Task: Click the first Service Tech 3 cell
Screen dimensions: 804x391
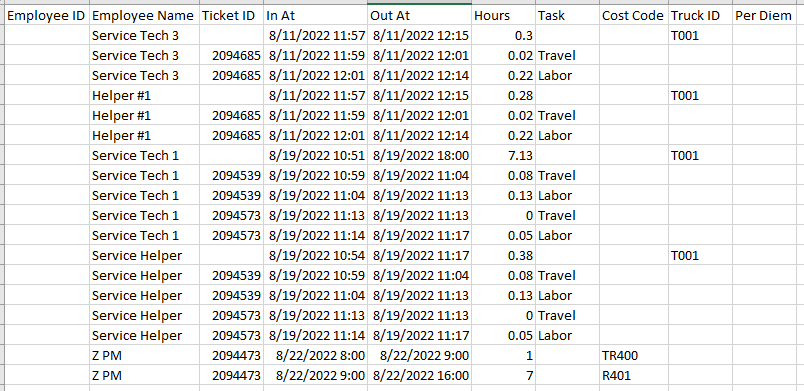Action: point(145,35)
